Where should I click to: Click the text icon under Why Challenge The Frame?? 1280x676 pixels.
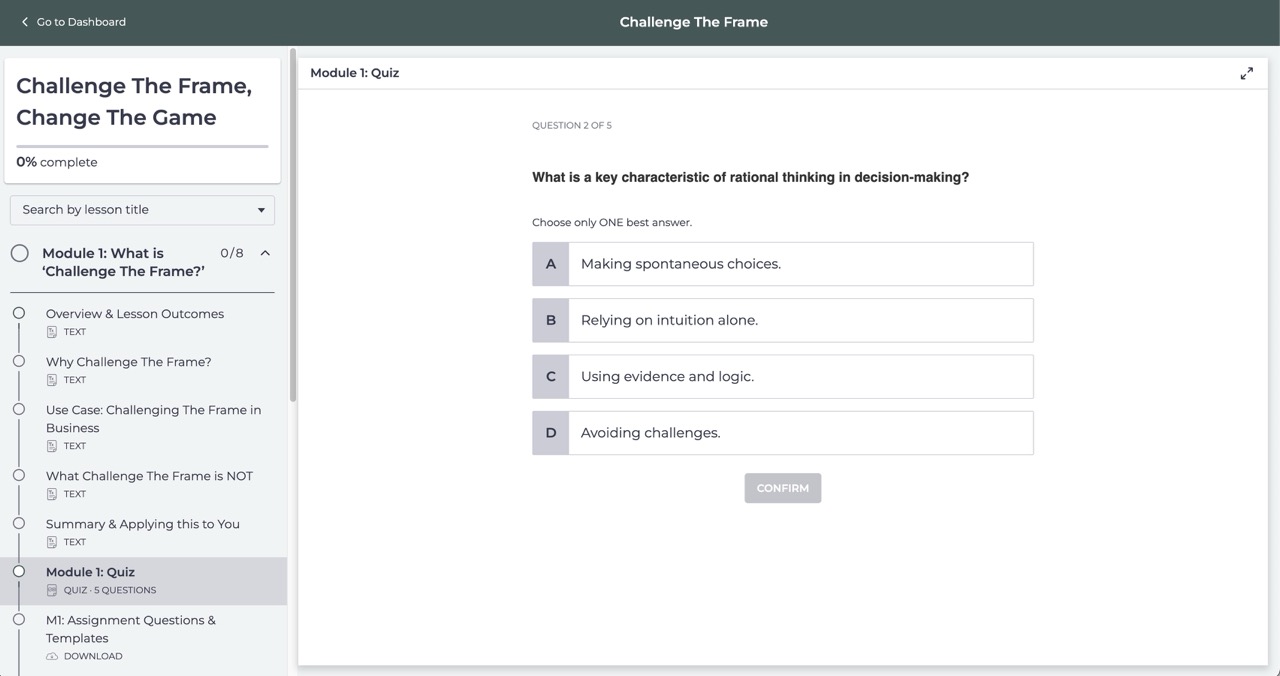[x=52, y=380]
